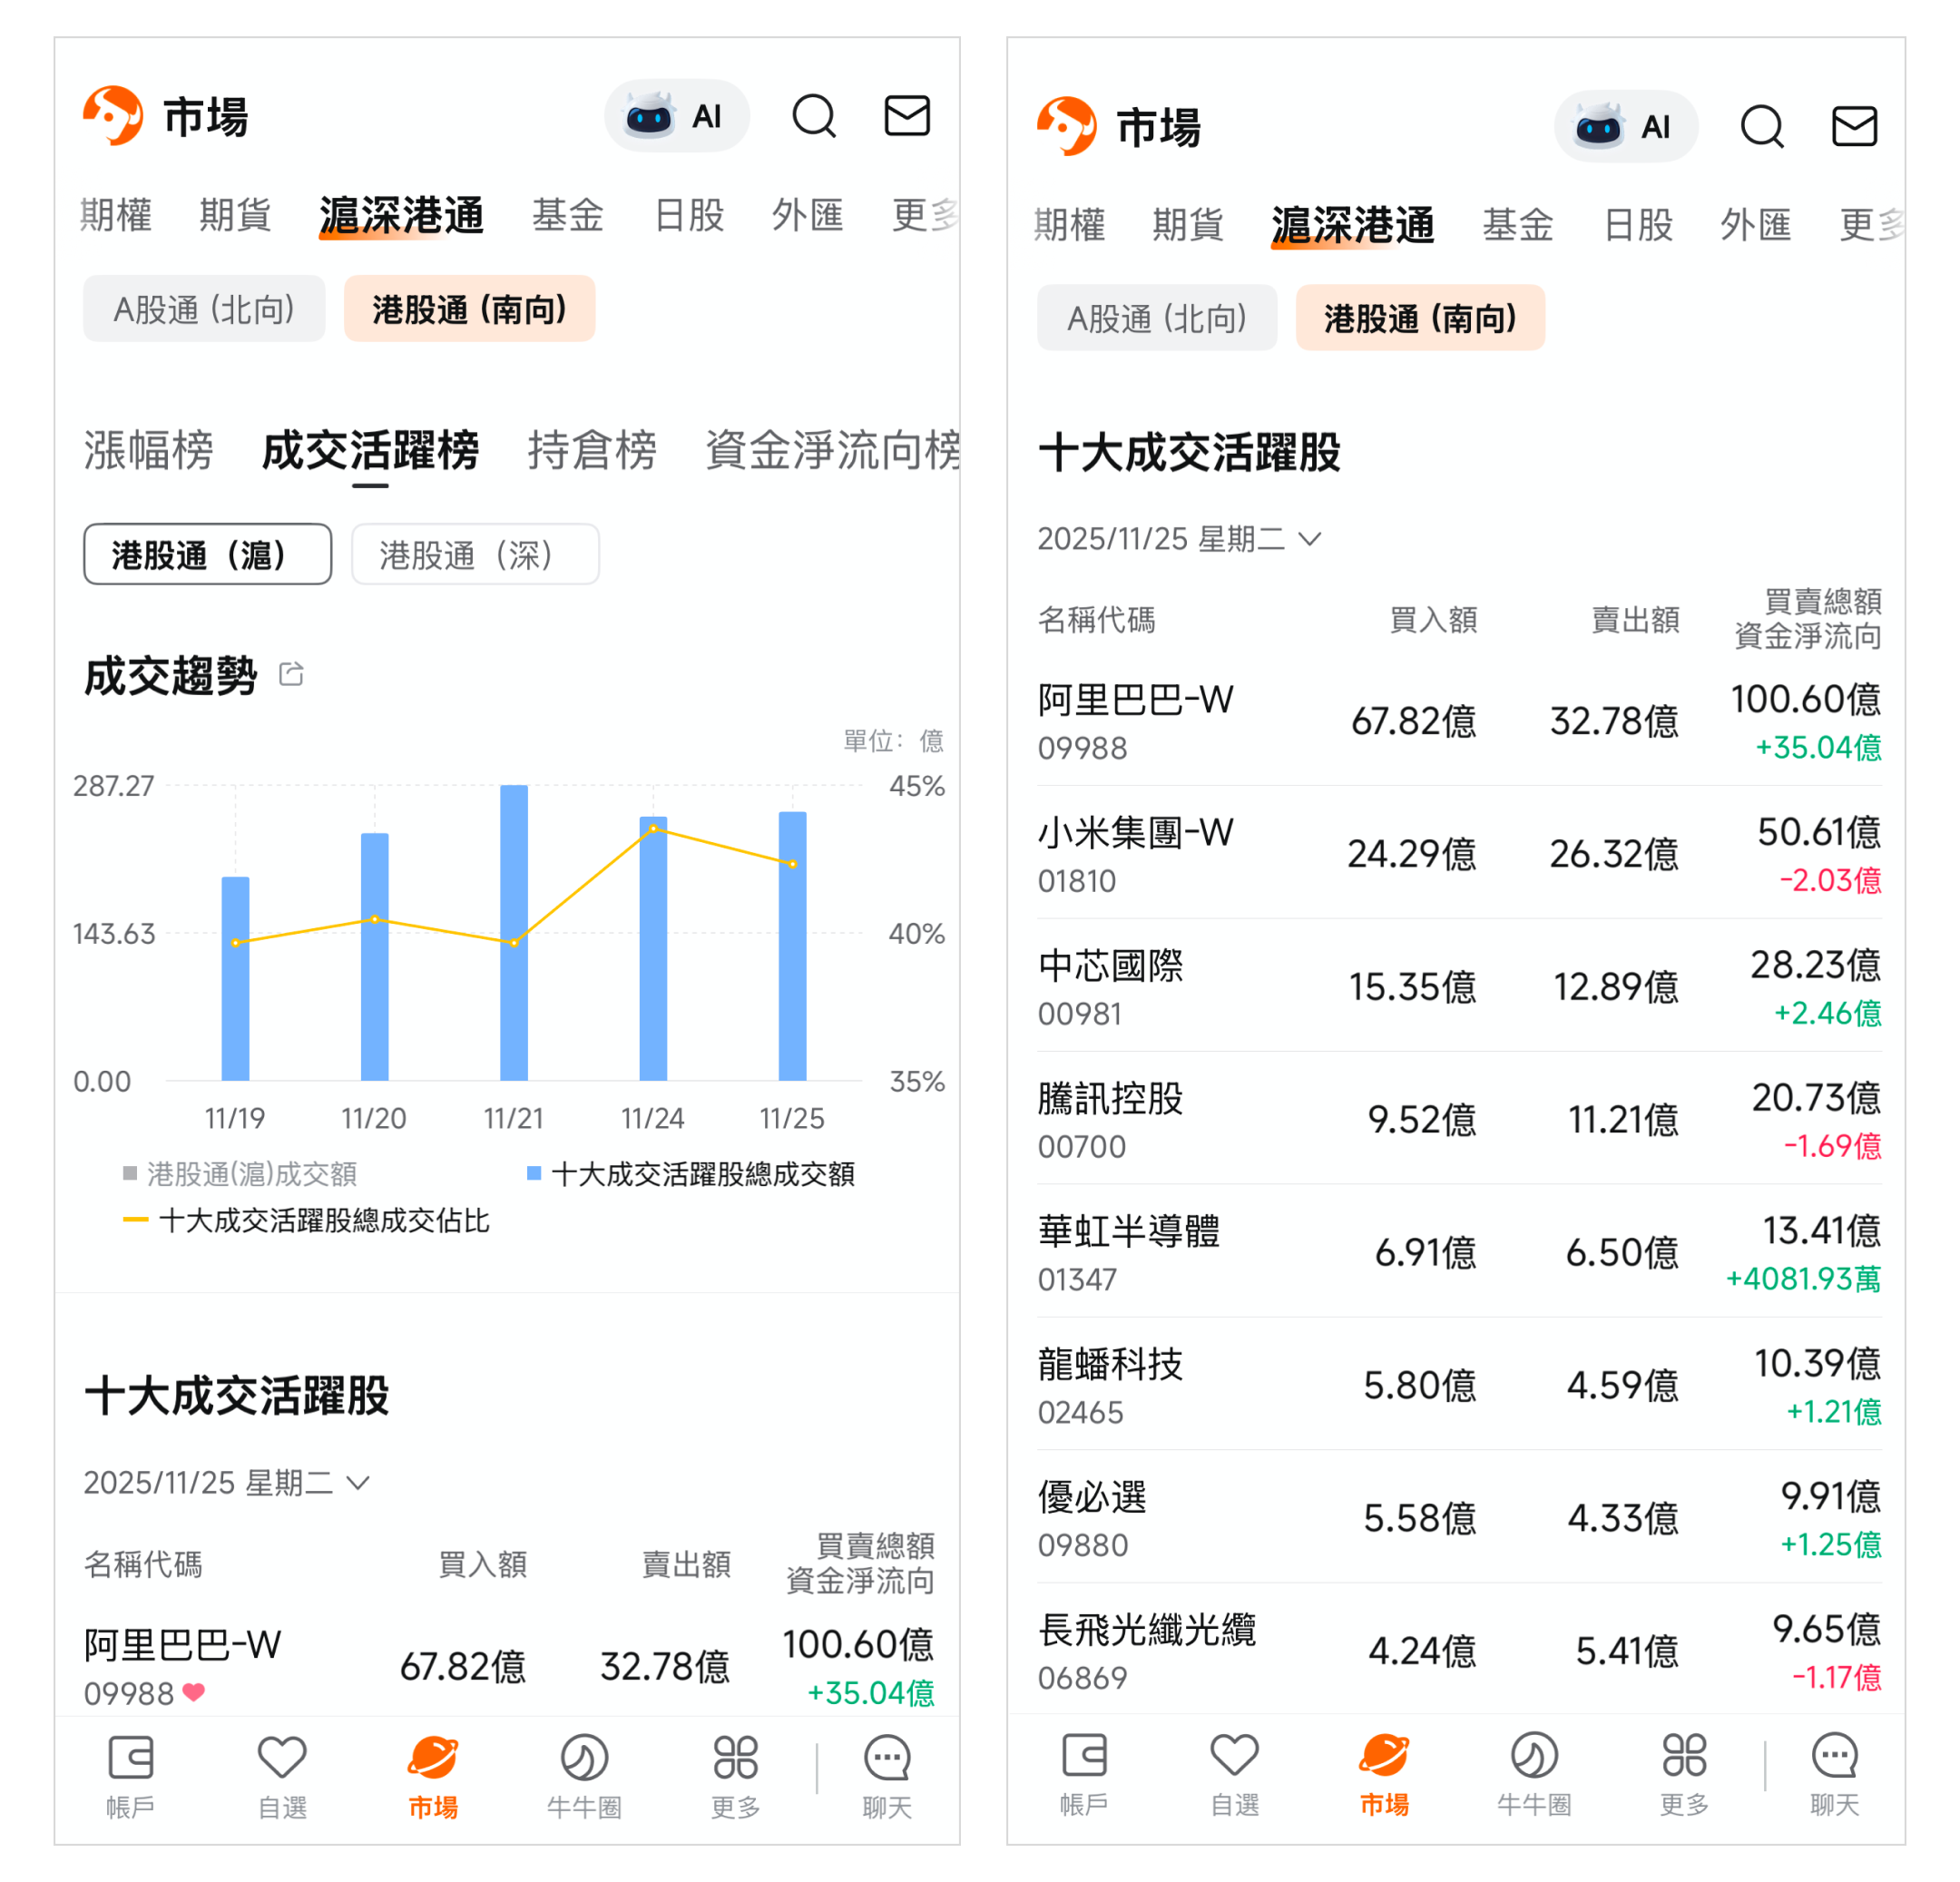Open 基金 tab in left panel
Screen dimensions: 1960x1882
pyautogui.click(x=568, y=215)
